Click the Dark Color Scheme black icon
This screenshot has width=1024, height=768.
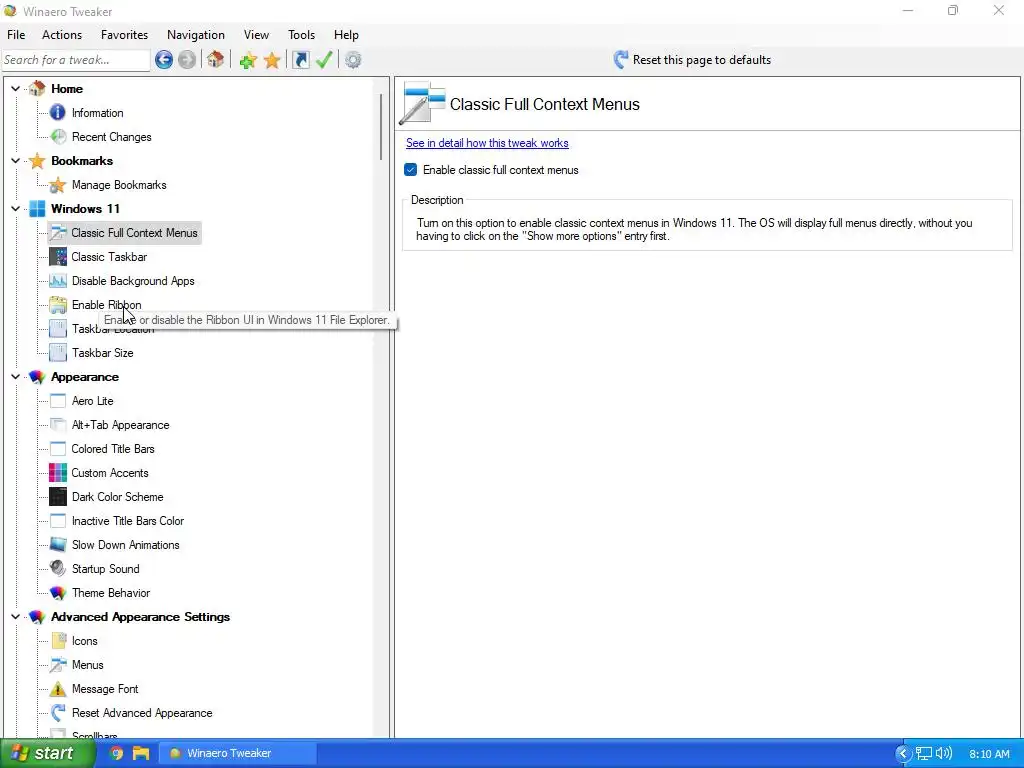[57, 497]
